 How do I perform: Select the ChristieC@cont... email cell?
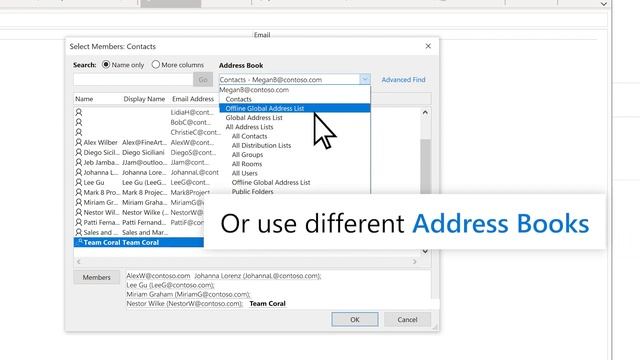click(196, 132)
